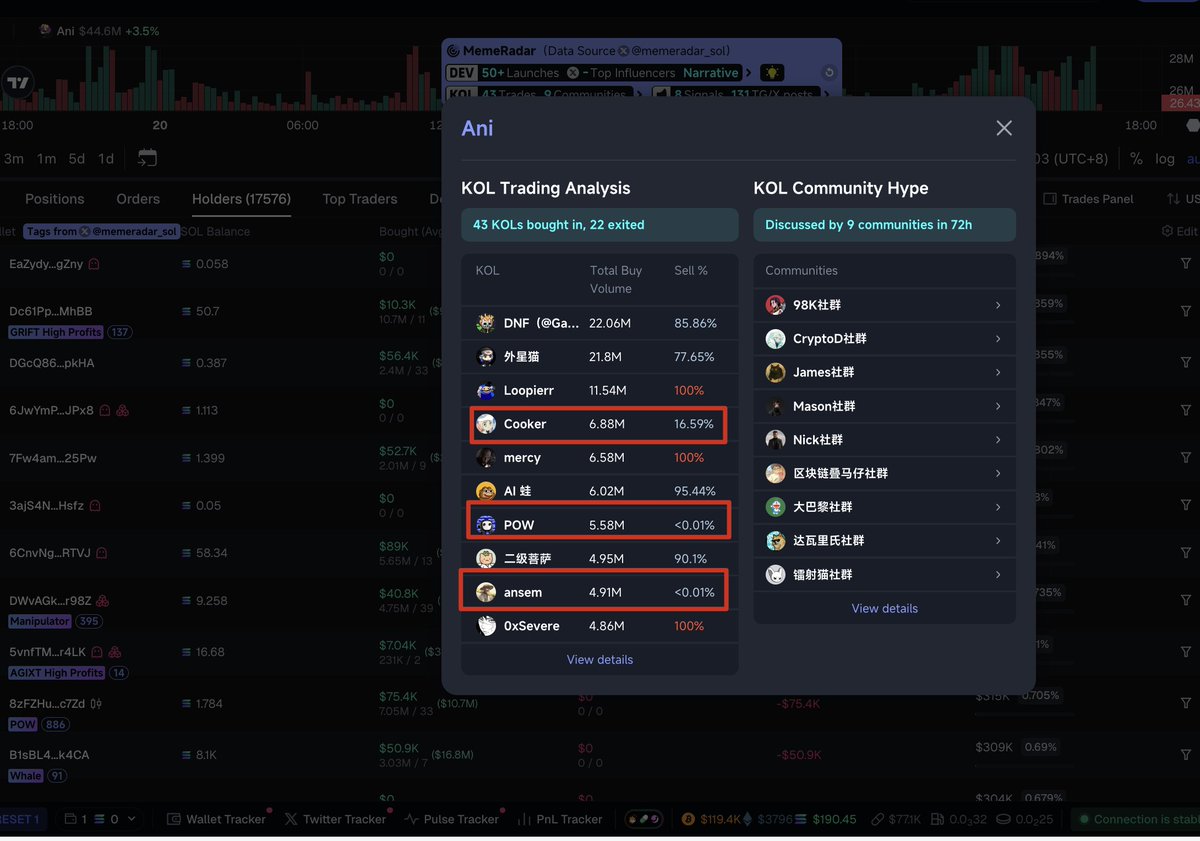Click the 外星猫 KOL avatar

[x=486, y=357]
